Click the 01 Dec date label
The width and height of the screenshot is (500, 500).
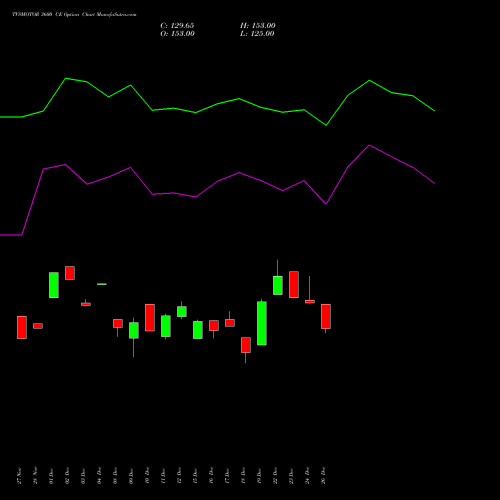(51, 476)
